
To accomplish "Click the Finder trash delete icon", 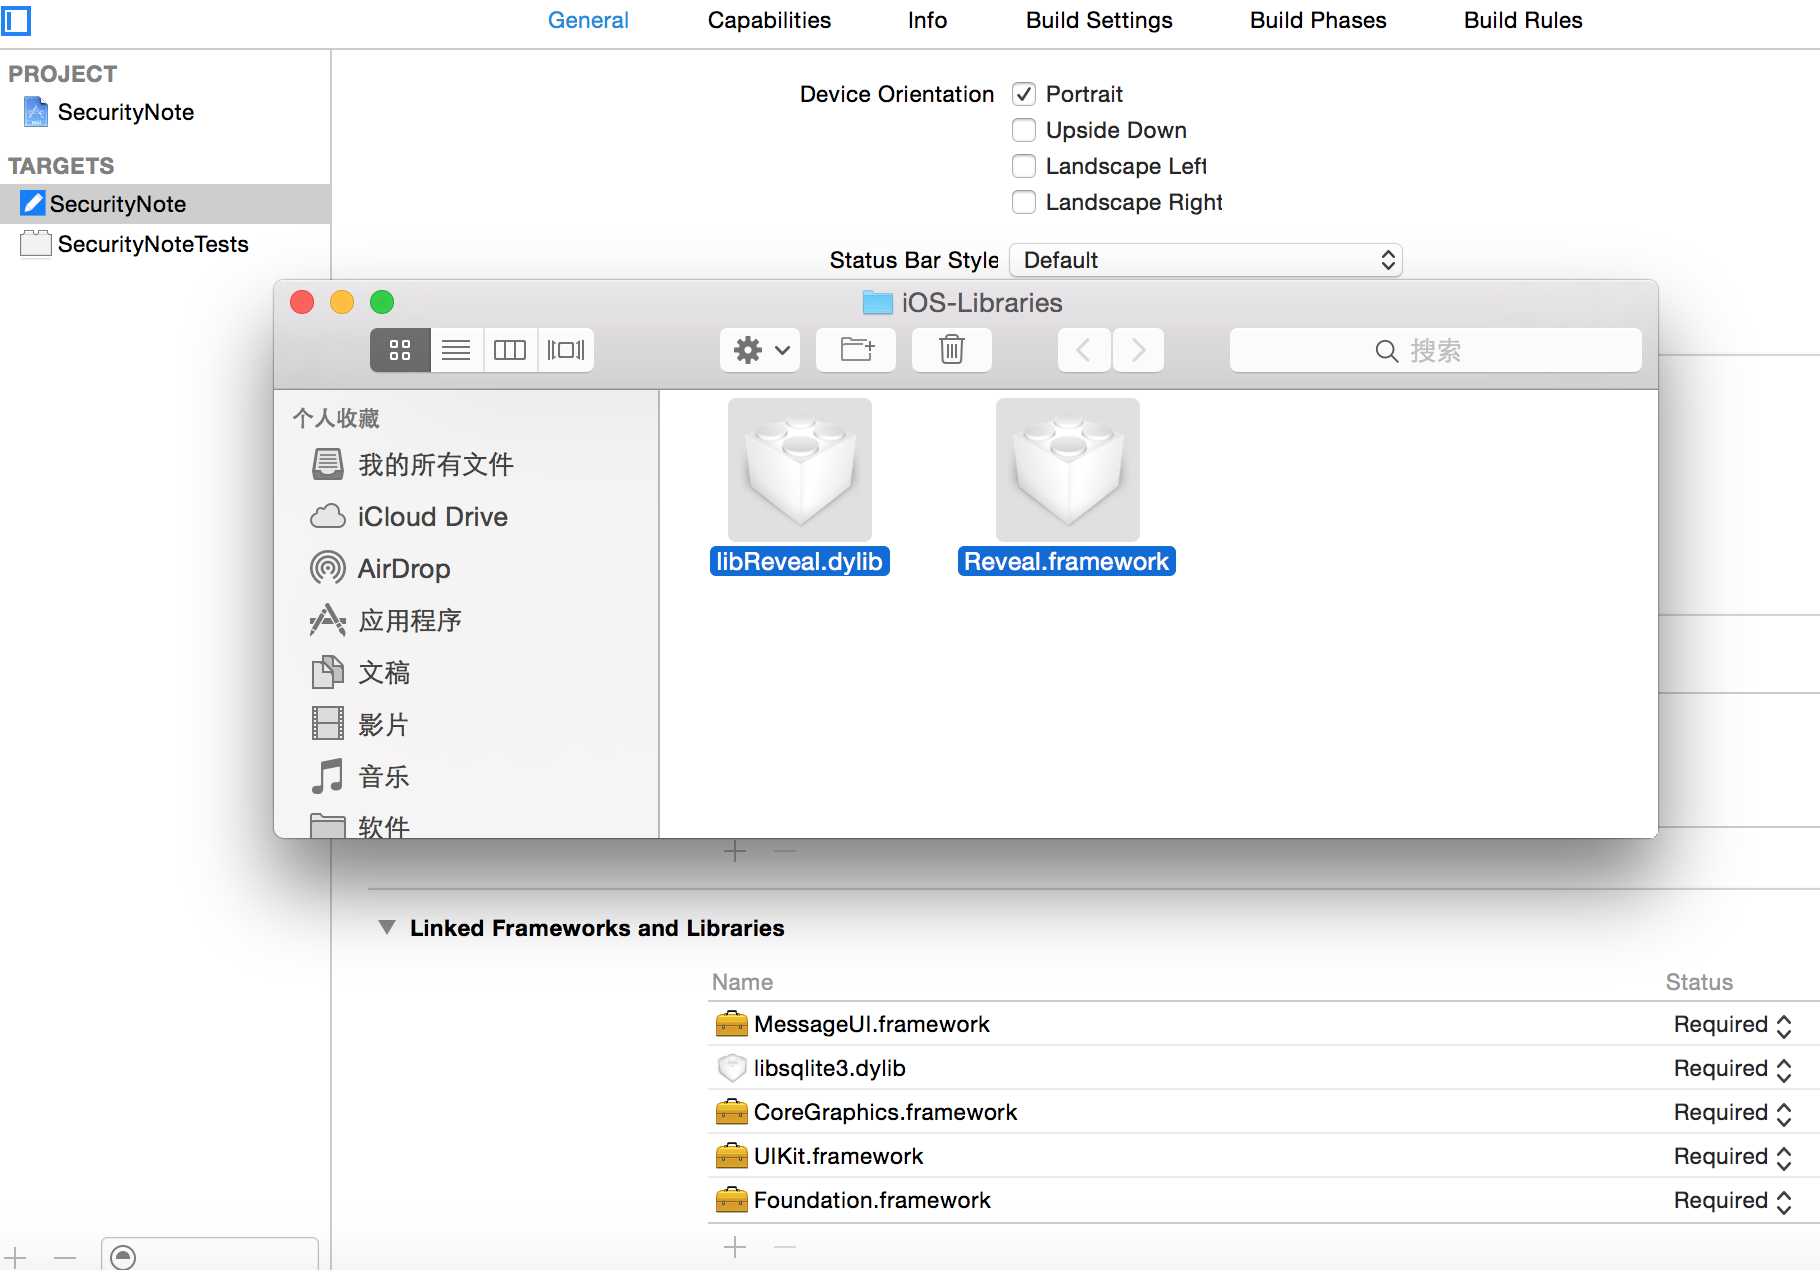I will coord(952,350).
